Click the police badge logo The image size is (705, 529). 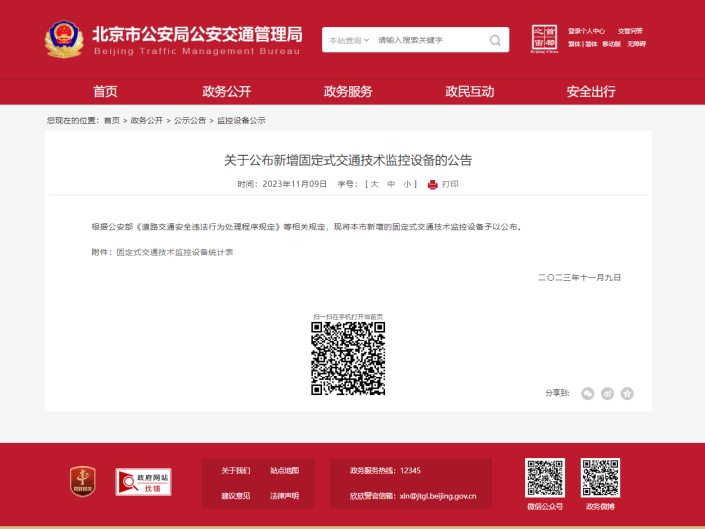(x=64, y=40)
